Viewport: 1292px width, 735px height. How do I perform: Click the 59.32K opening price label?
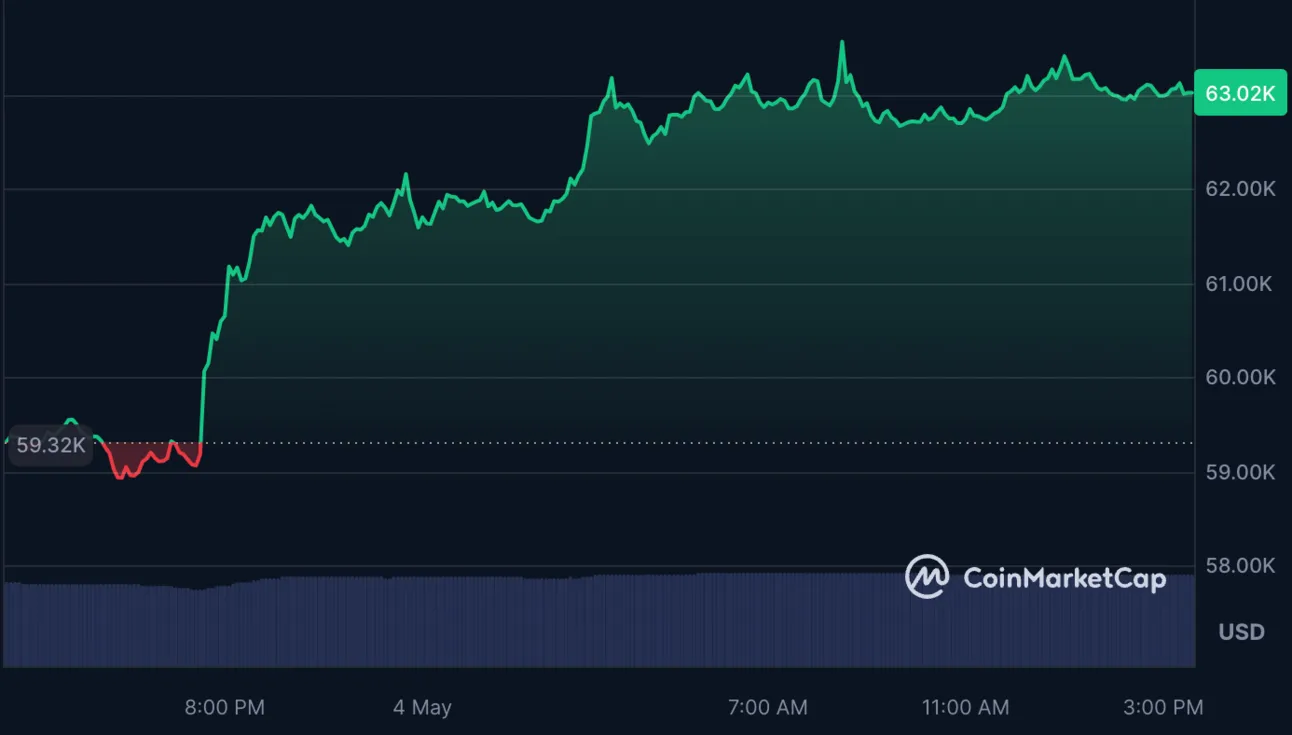coord(50,446)
